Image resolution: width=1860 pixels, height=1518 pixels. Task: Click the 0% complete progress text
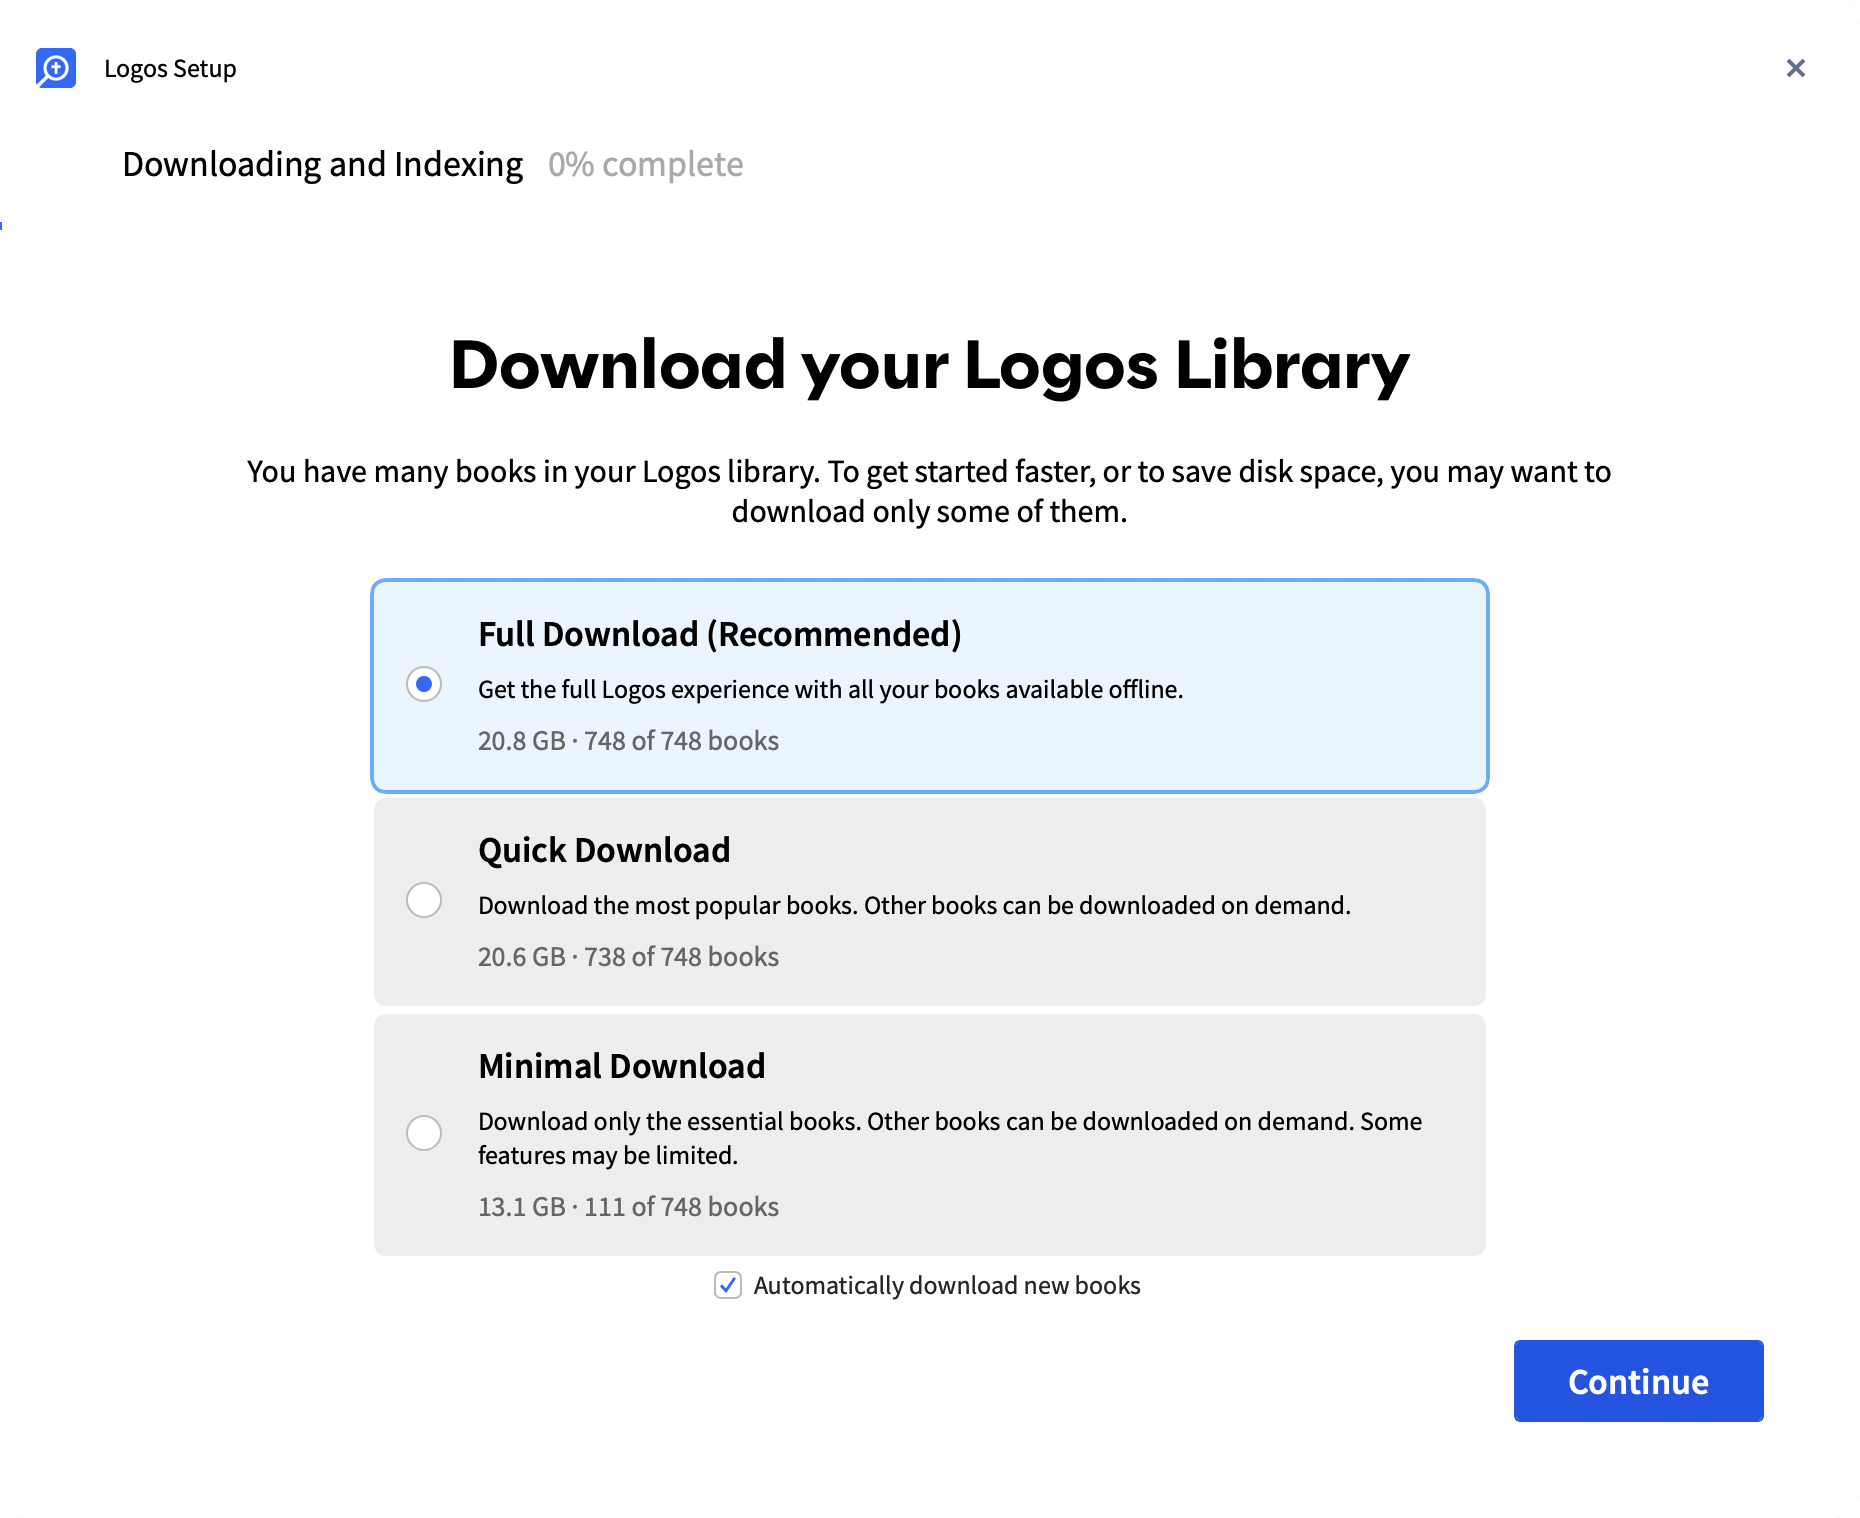click(645, 164)
